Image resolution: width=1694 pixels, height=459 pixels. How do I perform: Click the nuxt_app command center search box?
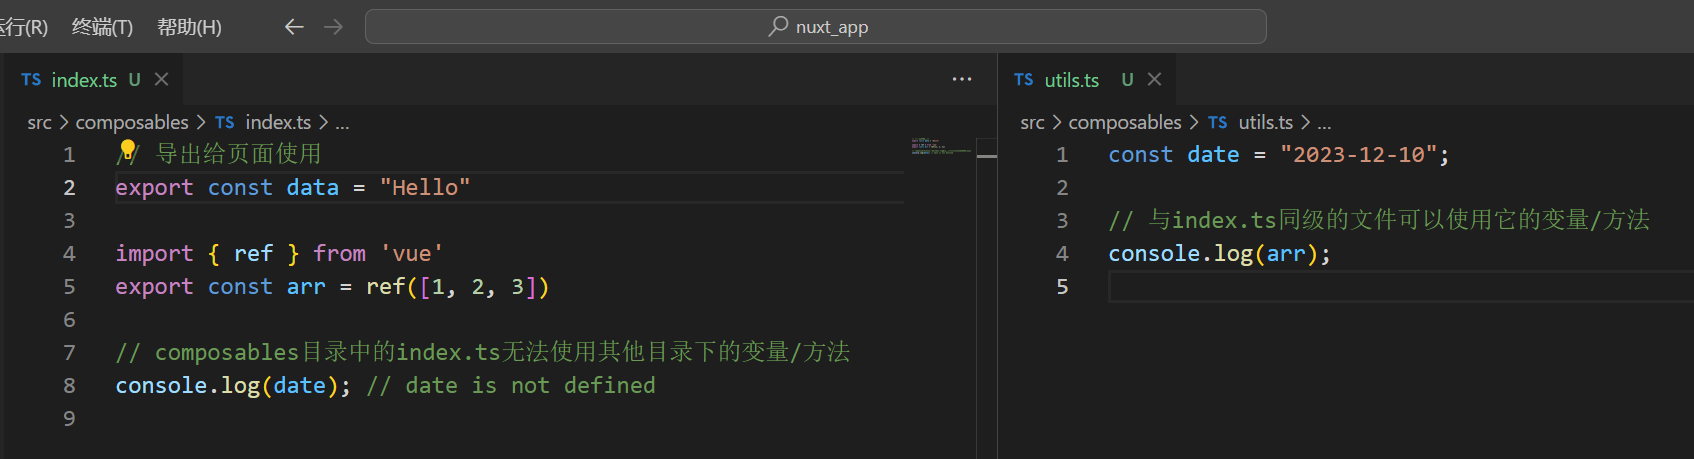click(815, 27)
